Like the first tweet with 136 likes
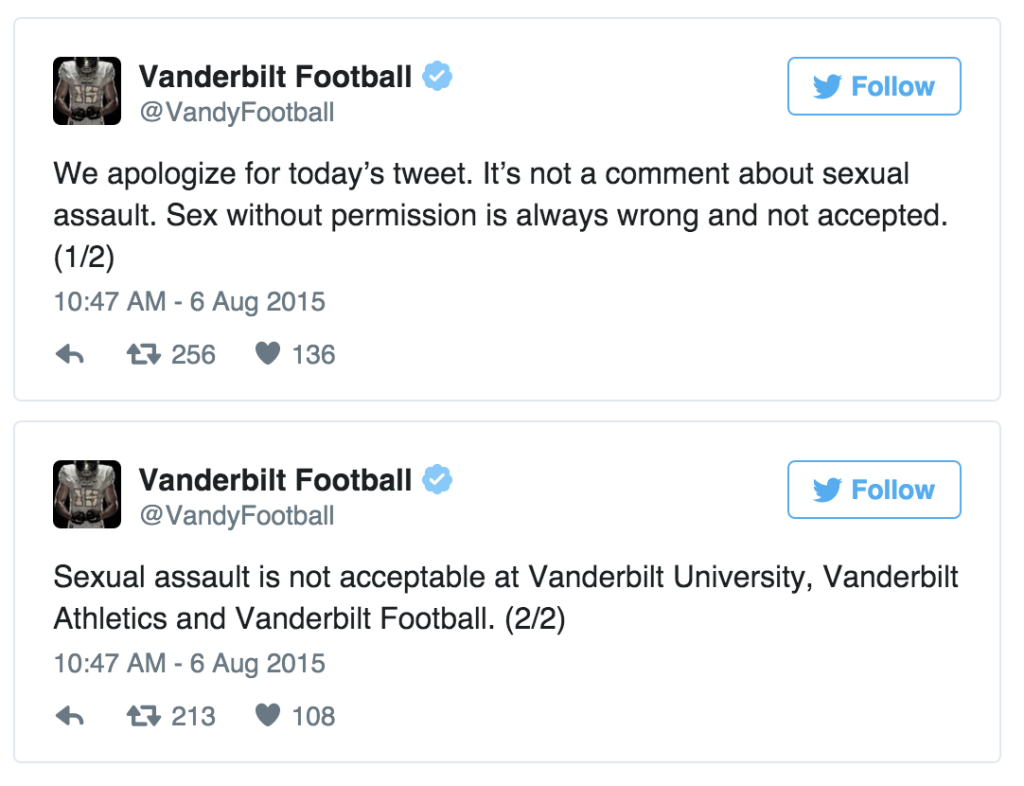Viewport: 1024px width, 786px height. click(268, 354)
